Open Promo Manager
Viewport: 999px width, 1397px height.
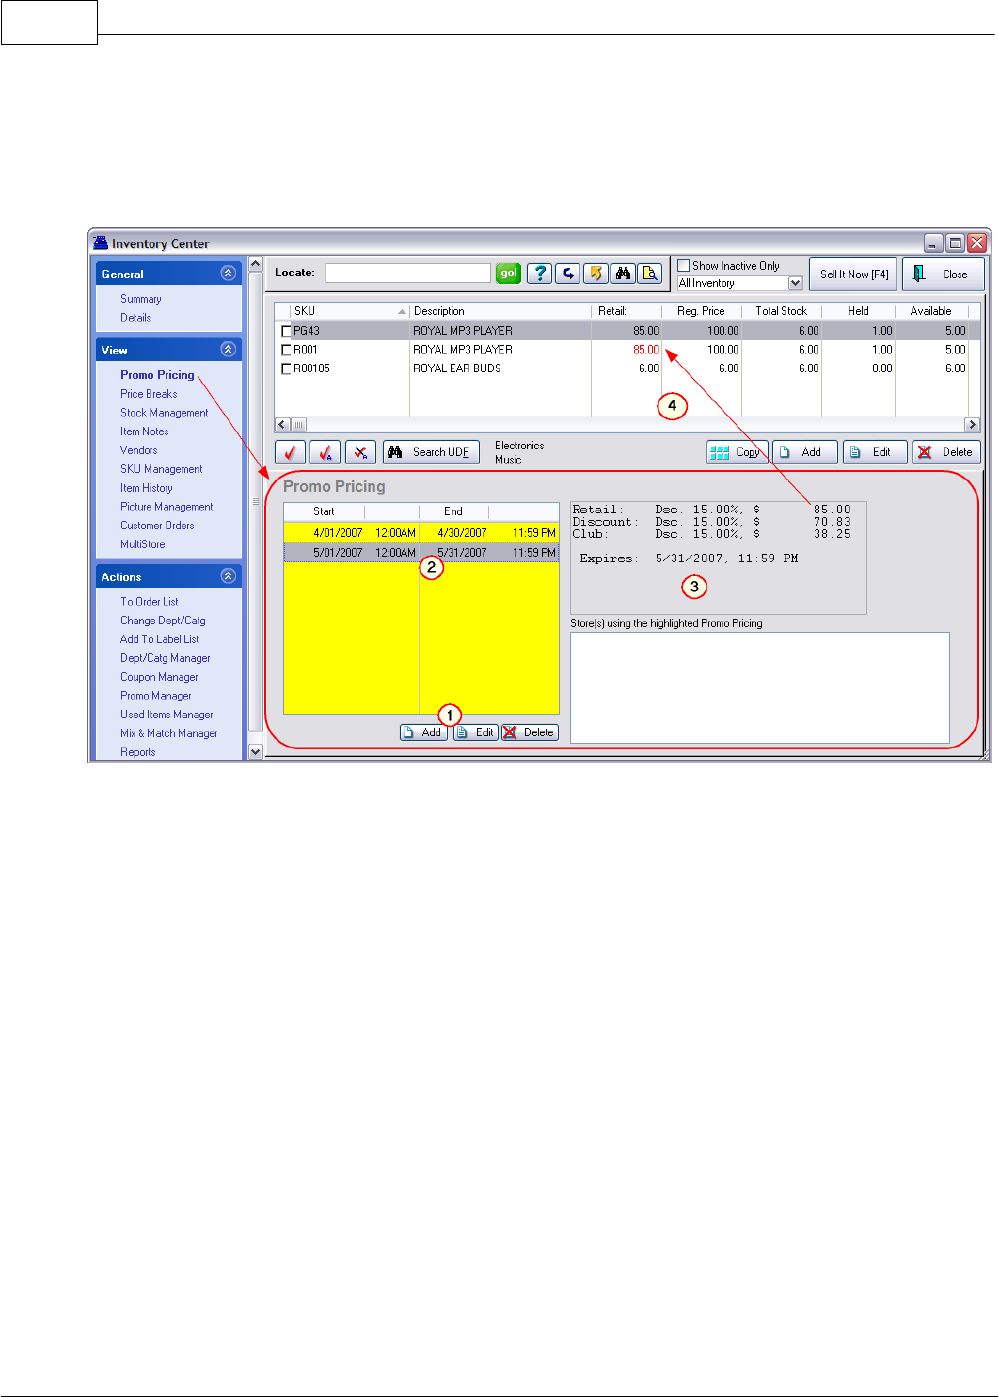[x=156, y=696]
